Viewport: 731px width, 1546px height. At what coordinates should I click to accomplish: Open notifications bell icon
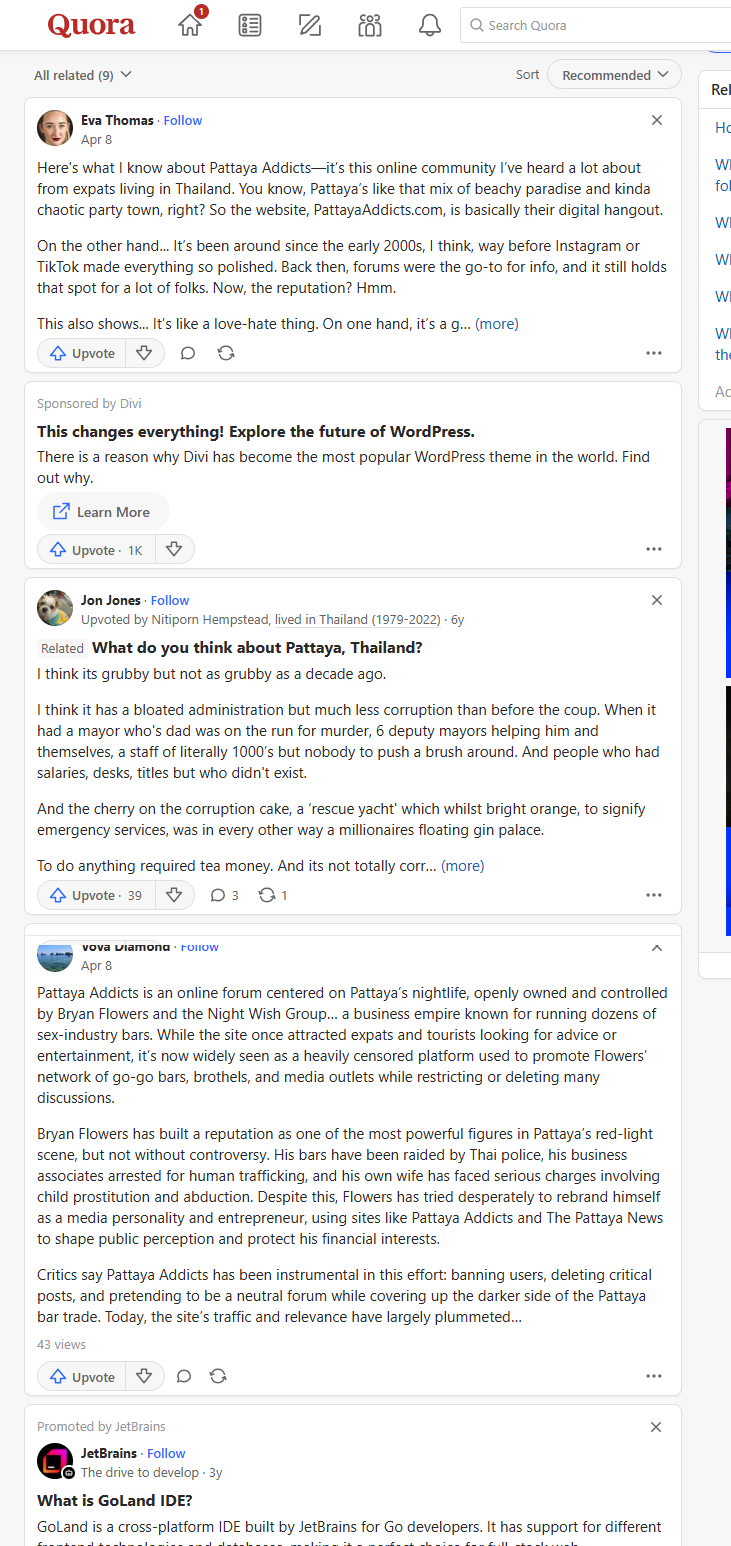click(430, 25)
